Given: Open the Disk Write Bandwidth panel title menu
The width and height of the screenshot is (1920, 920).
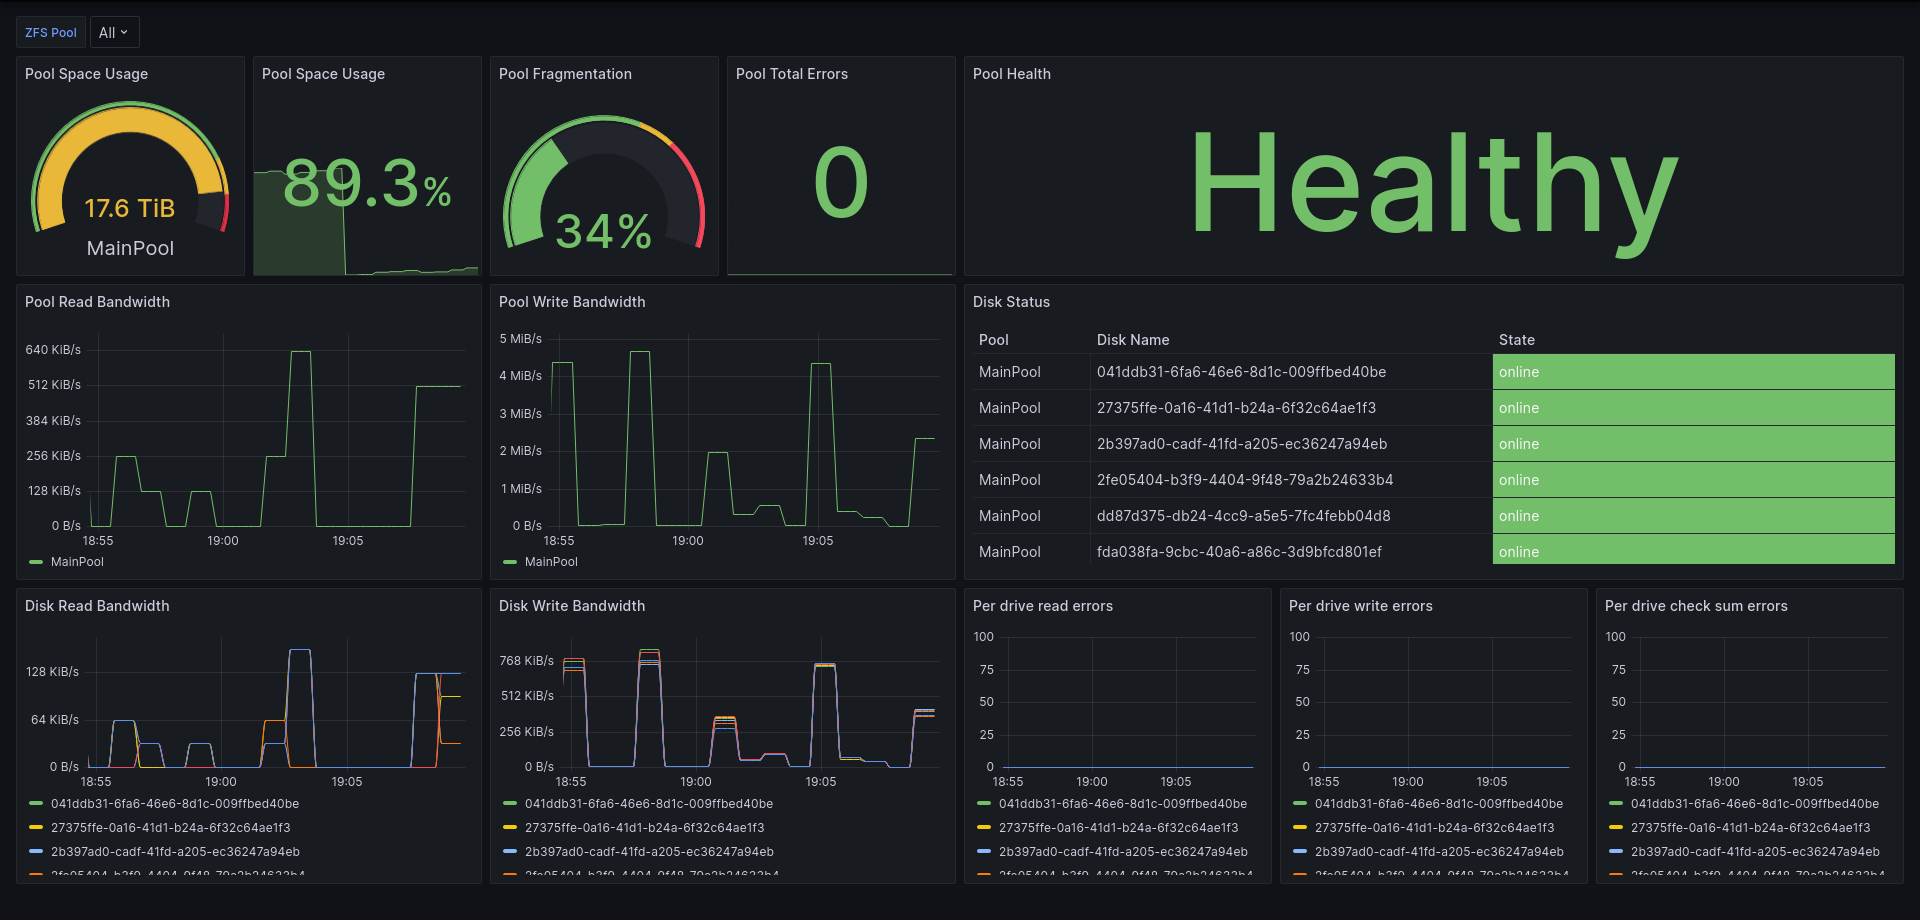Looking at the screenshot, I should coord(572,606).
